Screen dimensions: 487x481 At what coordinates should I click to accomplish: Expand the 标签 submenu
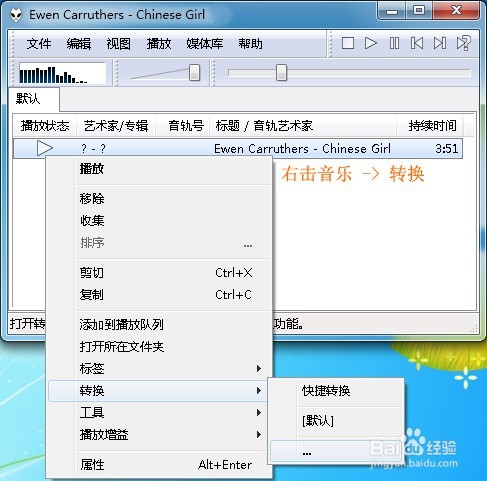coord(159,369)
